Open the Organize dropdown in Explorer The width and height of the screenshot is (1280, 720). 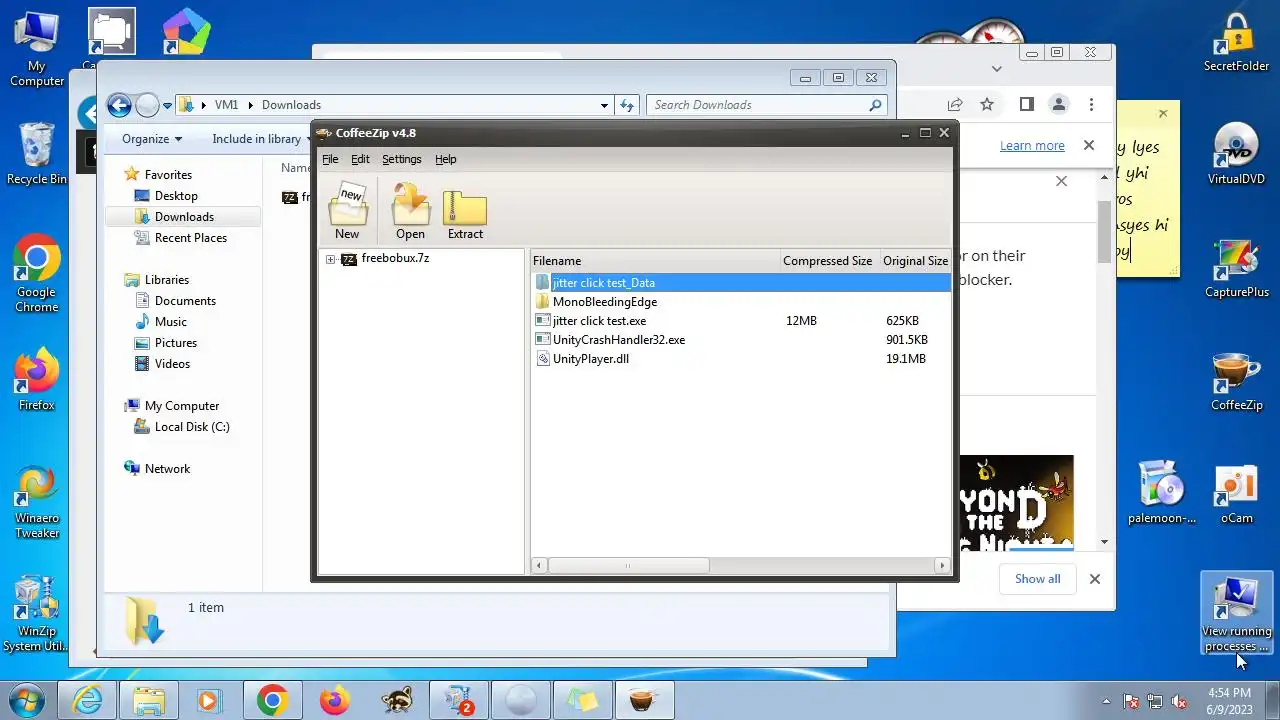(152, 139)
